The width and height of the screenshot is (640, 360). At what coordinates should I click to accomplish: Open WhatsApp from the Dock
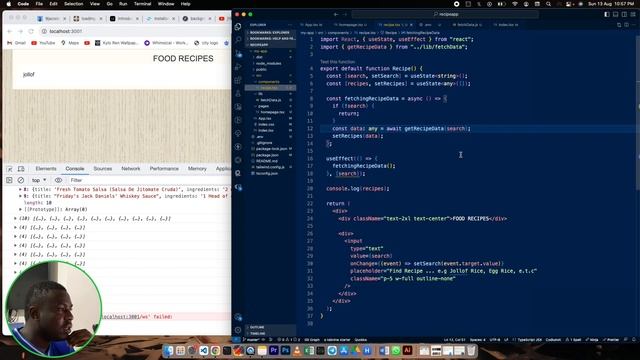coord(396,351)
